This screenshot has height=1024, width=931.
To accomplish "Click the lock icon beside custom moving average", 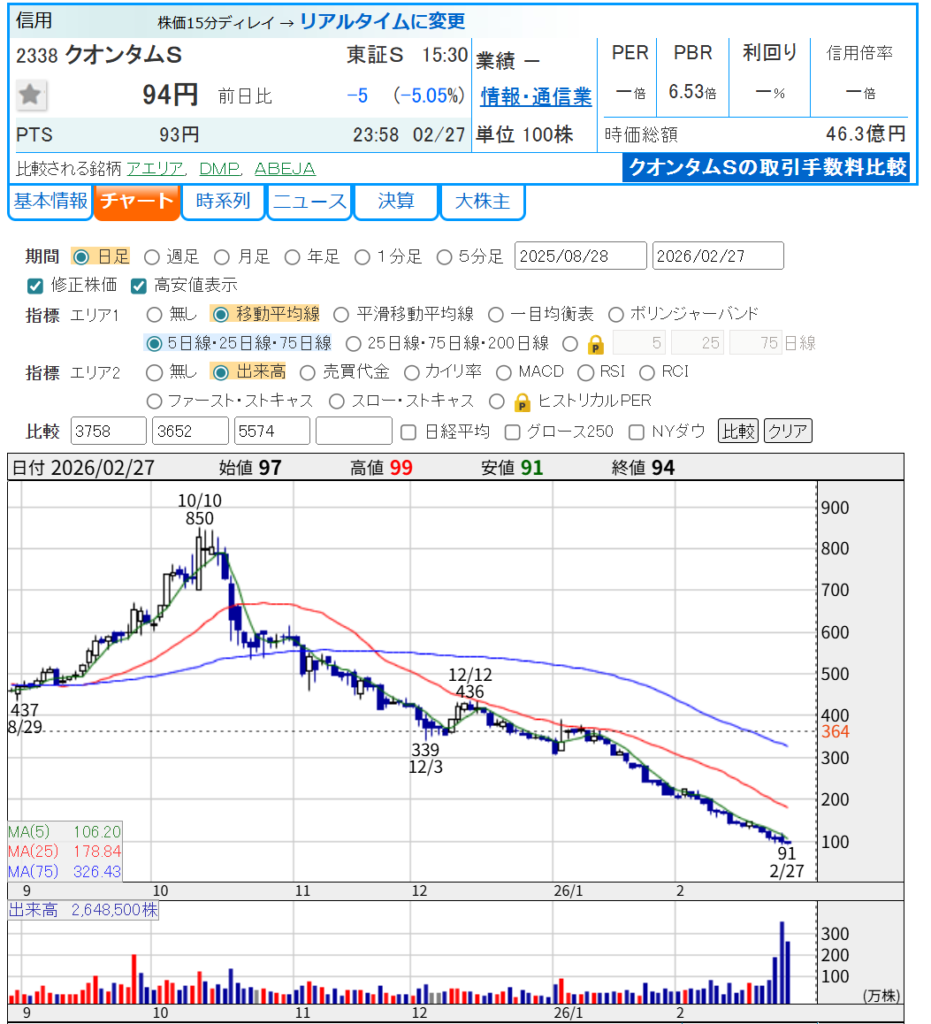I will (595, 344).
